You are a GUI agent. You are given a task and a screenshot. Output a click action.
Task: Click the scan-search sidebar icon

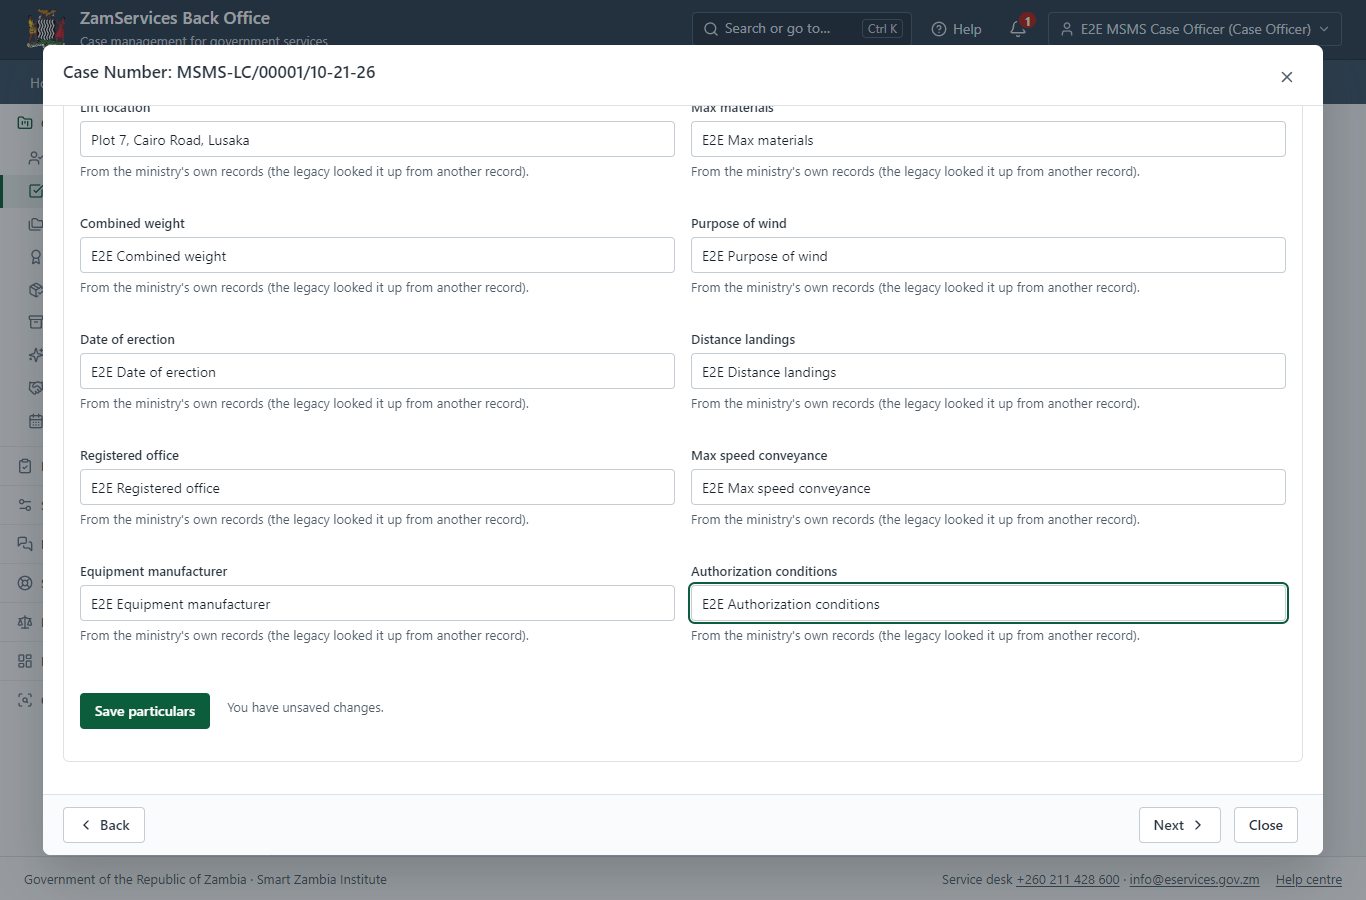point(25,700)
